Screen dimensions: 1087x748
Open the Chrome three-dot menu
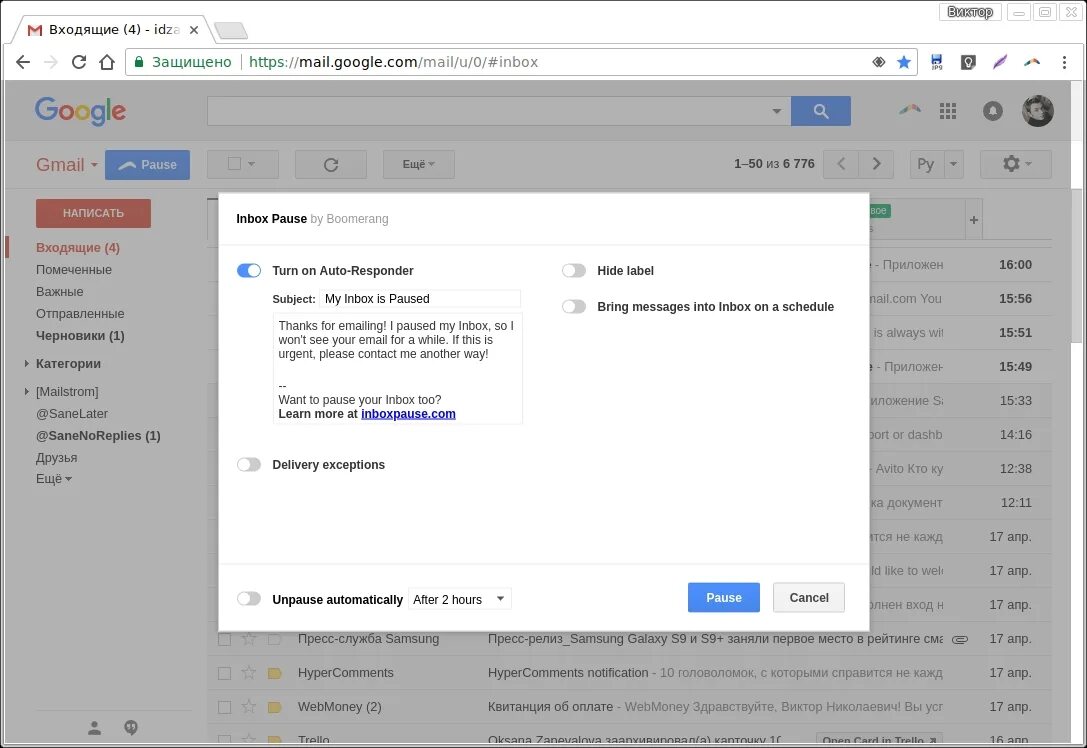click(x=1064, y=62)
